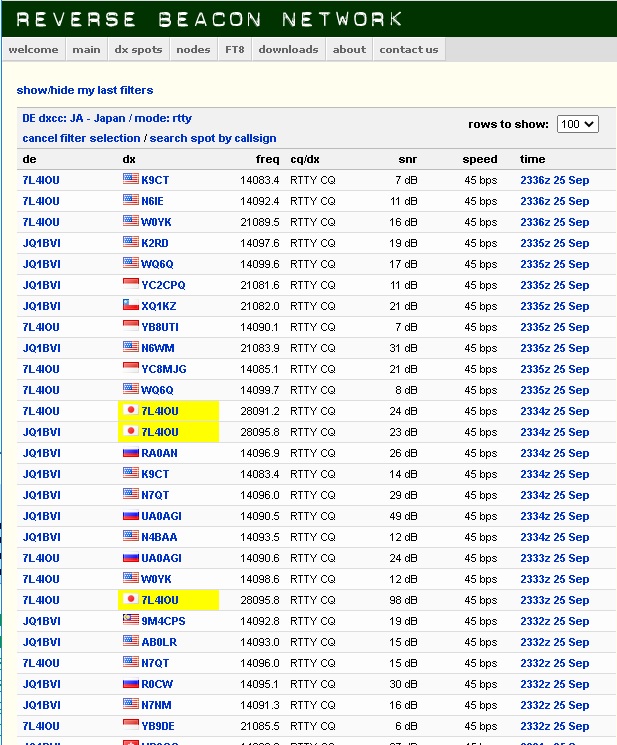
Task: Click the Japan flag in the 98 dB row
Action: pyautogui.click(x=131, y=599)
